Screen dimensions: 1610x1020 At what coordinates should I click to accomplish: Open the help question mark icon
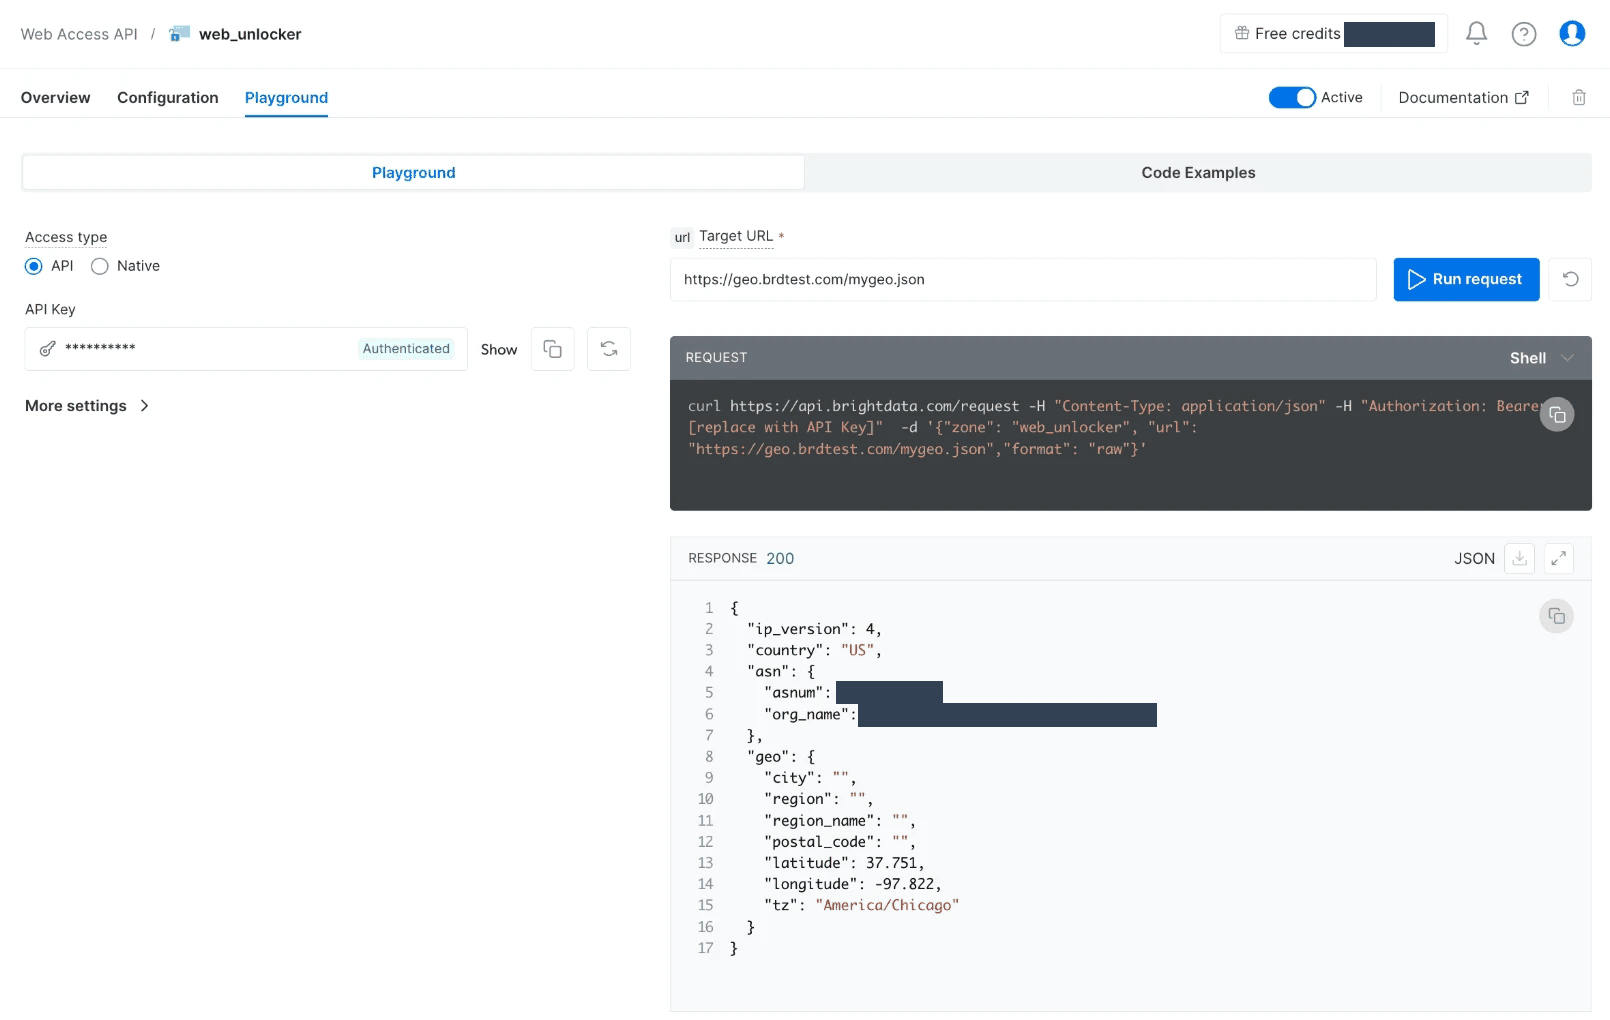[1523, 34]
